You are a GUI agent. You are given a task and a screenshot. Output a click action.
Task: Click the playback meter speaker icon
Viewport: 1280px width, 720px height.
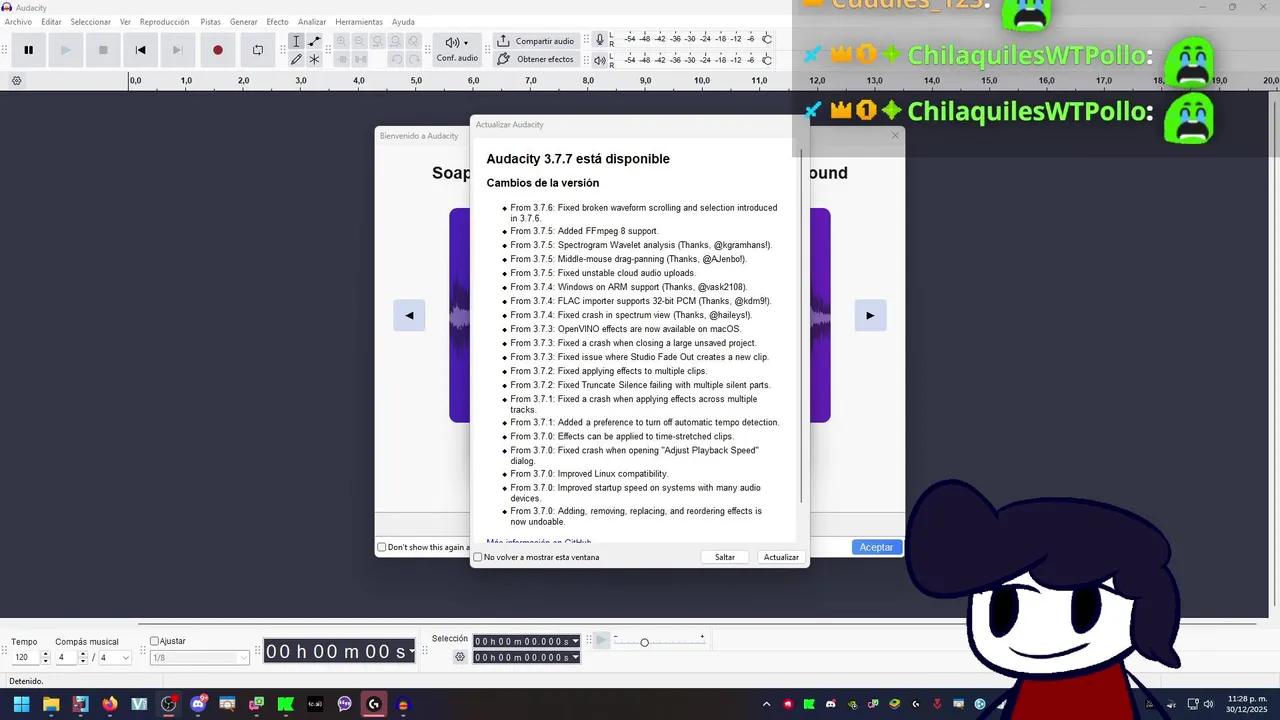600,59
